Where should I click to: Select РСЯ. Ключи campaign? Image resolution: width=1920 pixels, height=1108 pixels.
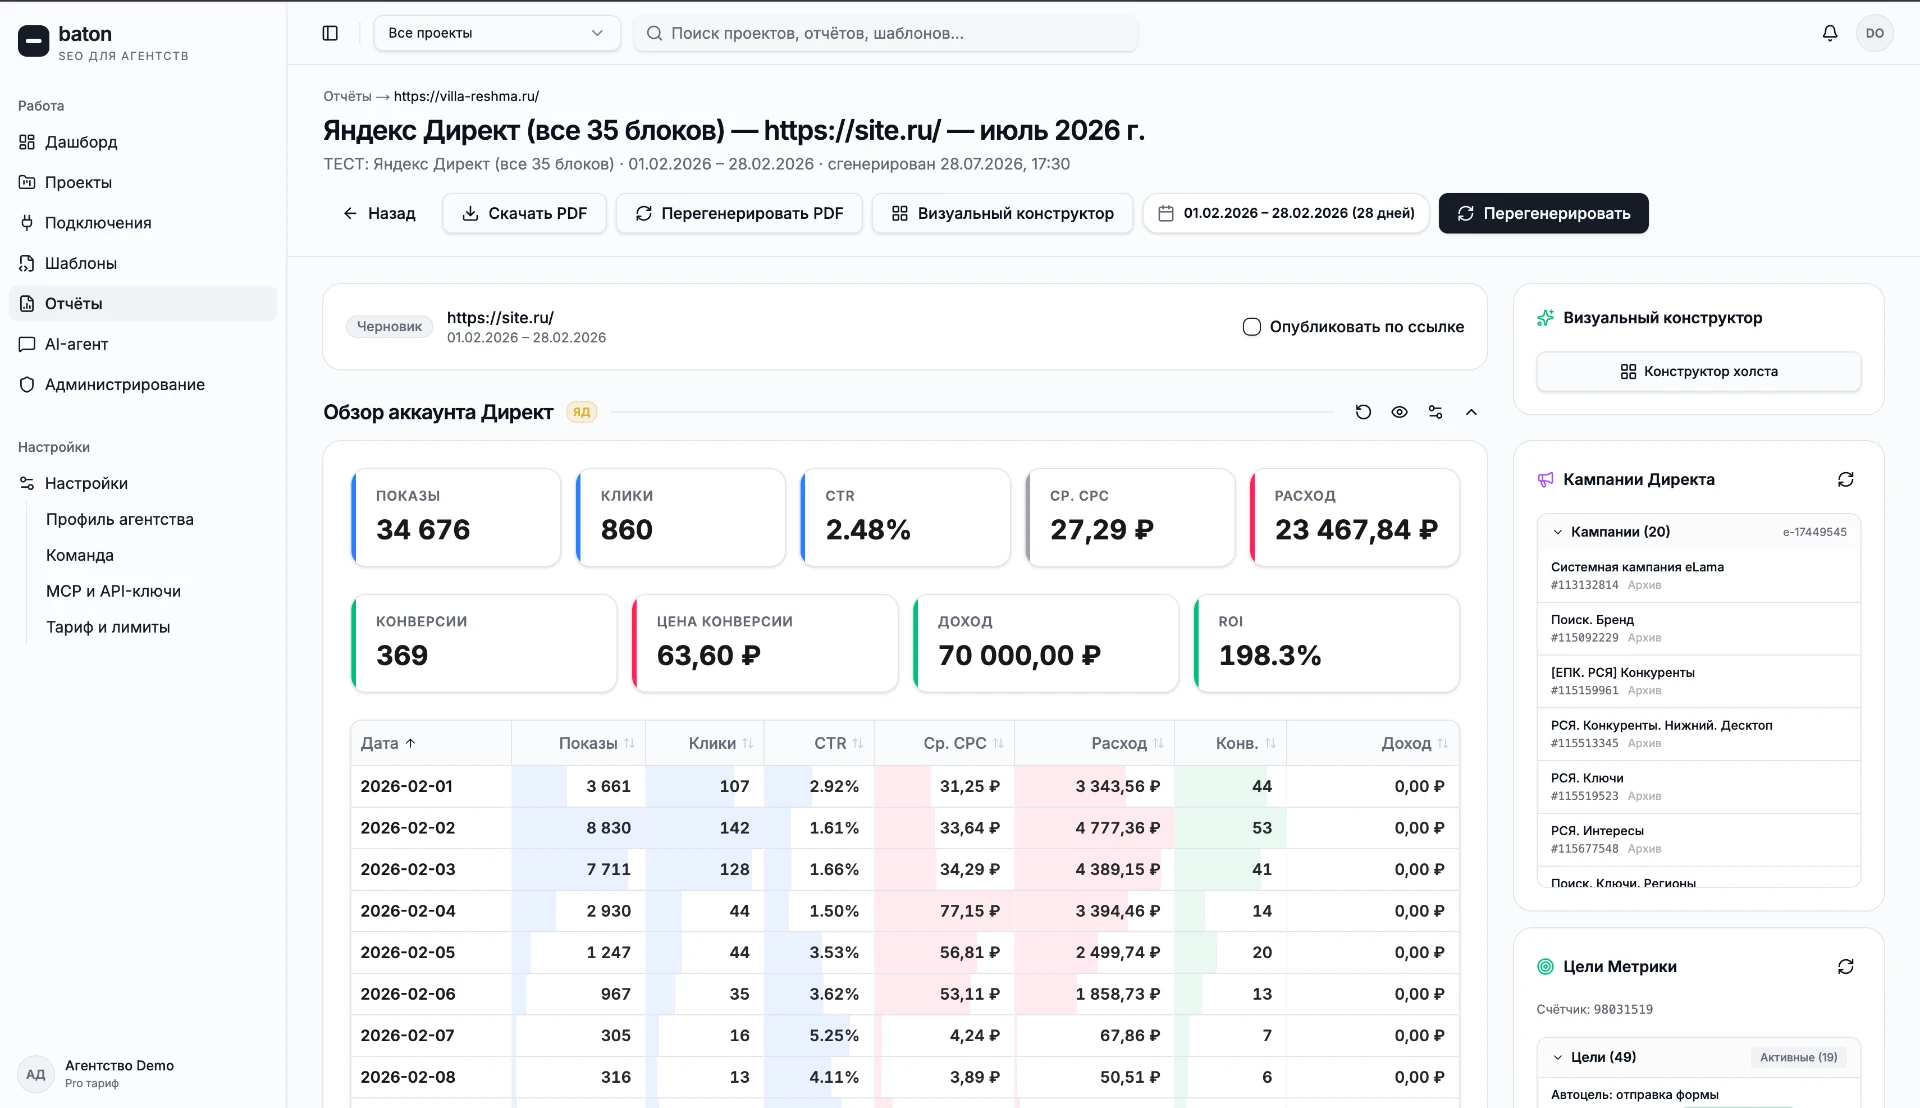coord(1698,787)
